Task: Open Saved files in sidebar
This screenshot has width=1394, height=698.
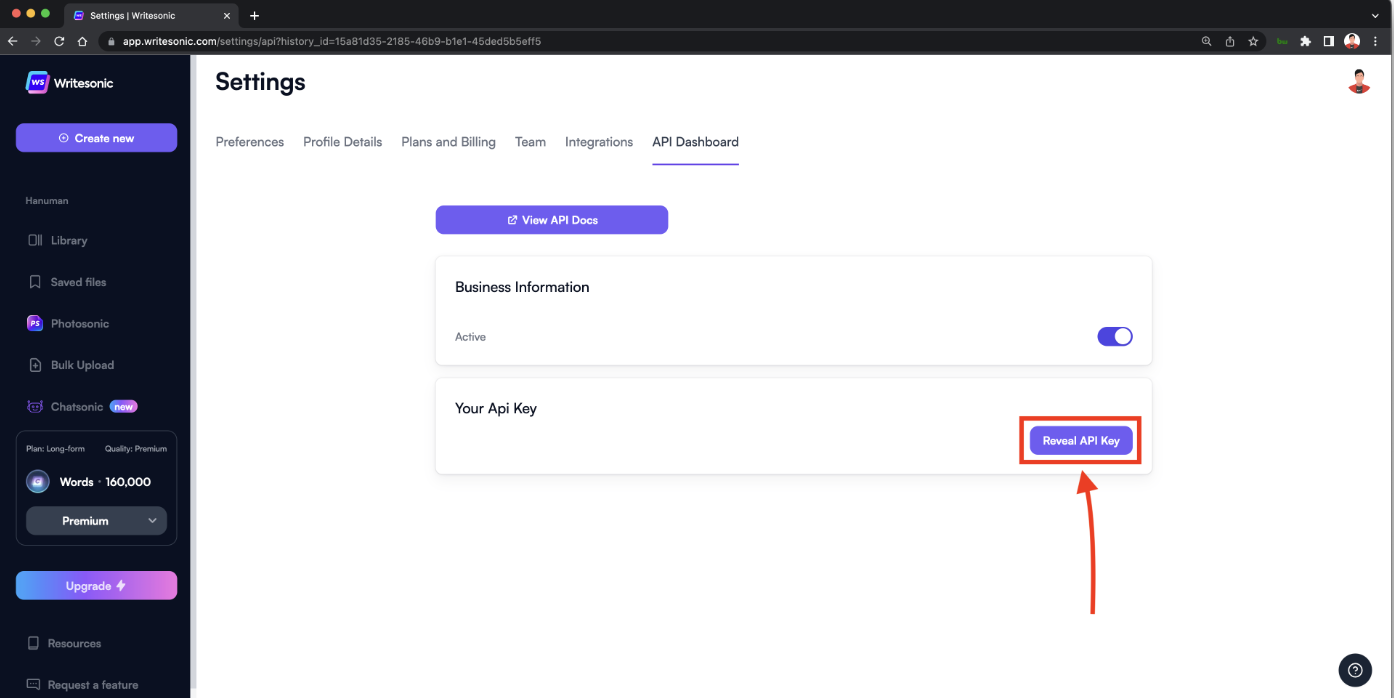Action: [x=78, y=282]
